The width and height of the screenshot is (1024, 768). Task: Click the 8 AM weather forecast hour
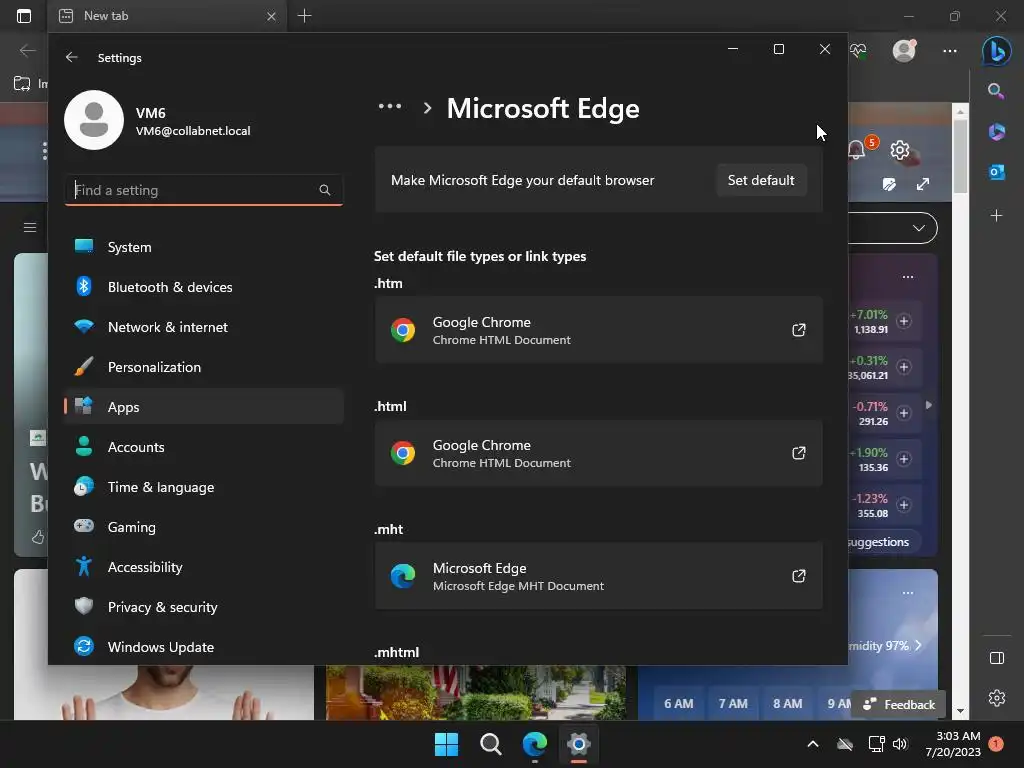click(x=788, y=703)
